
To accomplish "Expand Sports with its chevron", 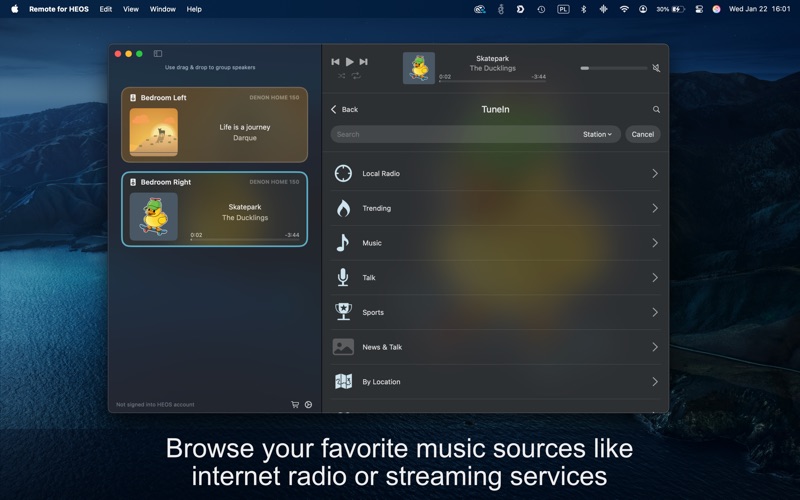I will tap(655, 312).
